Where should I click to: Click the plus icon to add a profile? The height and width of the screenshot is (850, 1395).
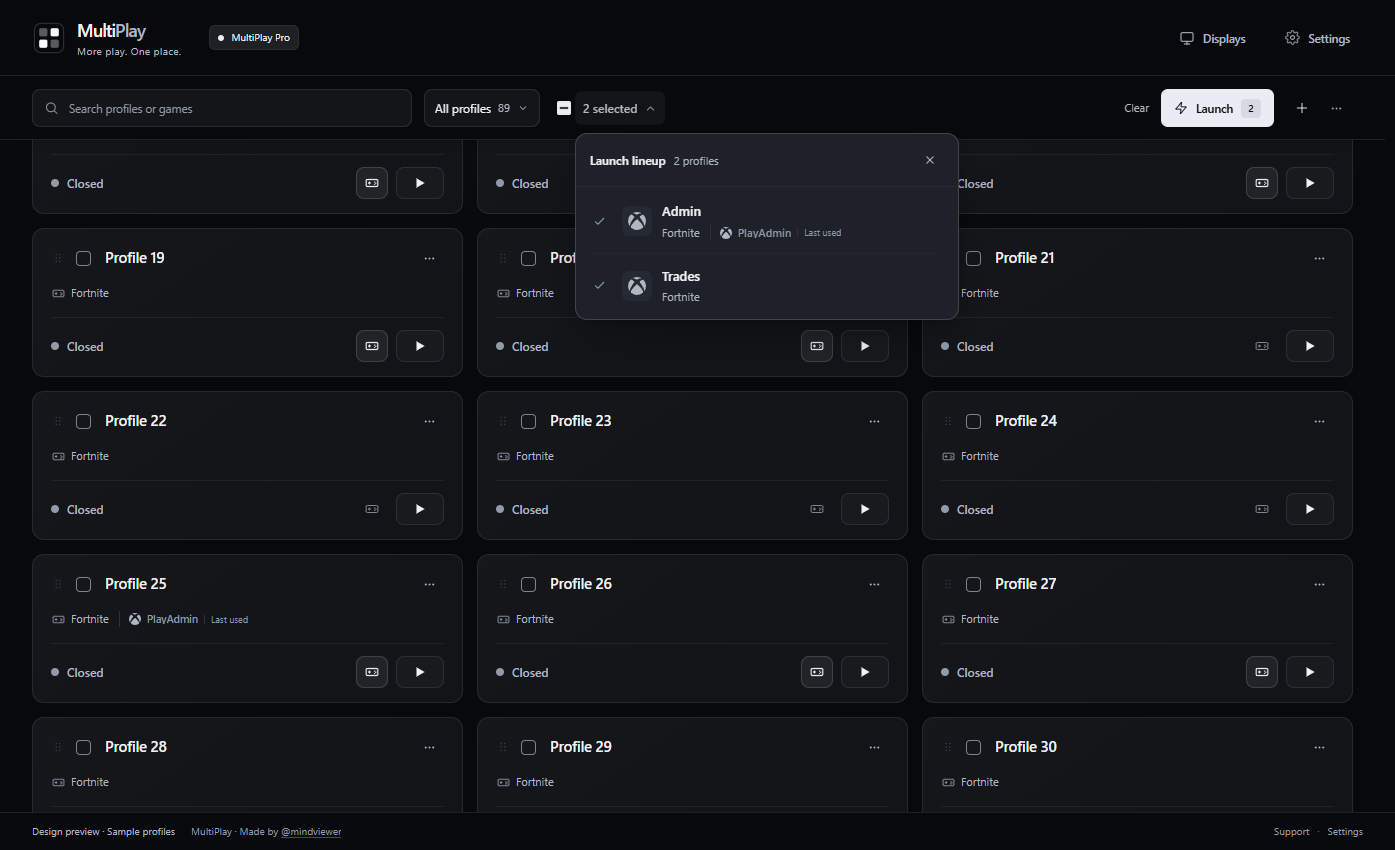(1301, 108)
